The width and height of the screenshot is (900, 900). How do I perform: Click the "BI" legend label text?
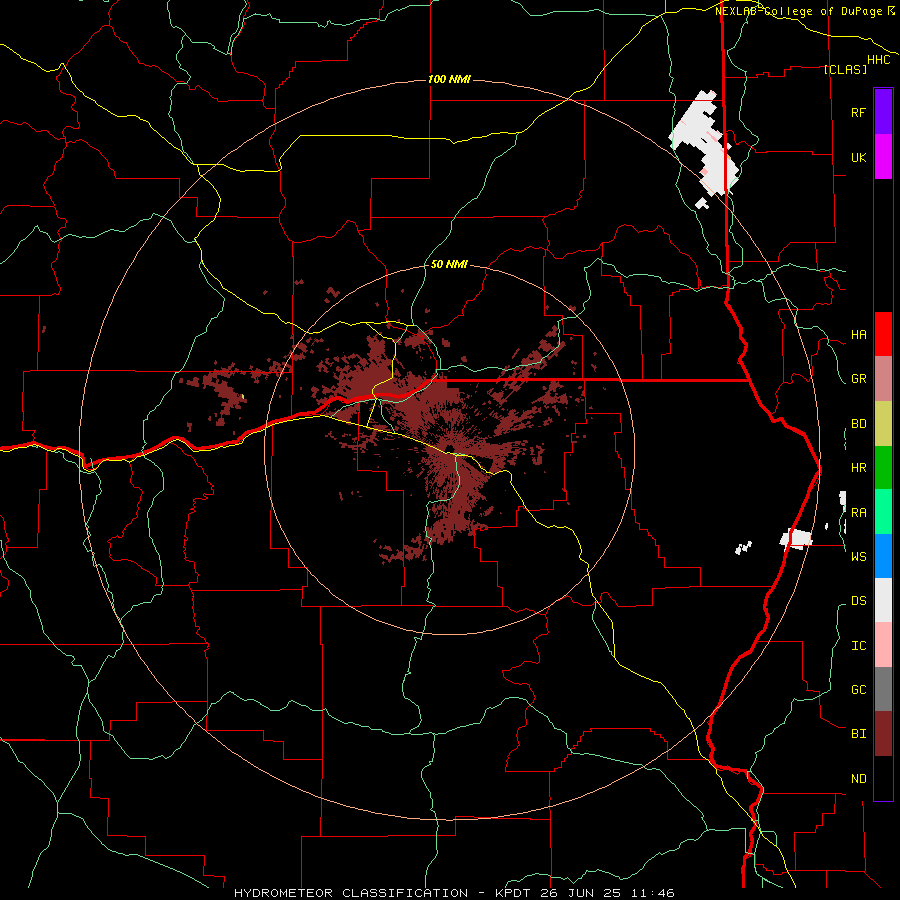coord(858,734)
